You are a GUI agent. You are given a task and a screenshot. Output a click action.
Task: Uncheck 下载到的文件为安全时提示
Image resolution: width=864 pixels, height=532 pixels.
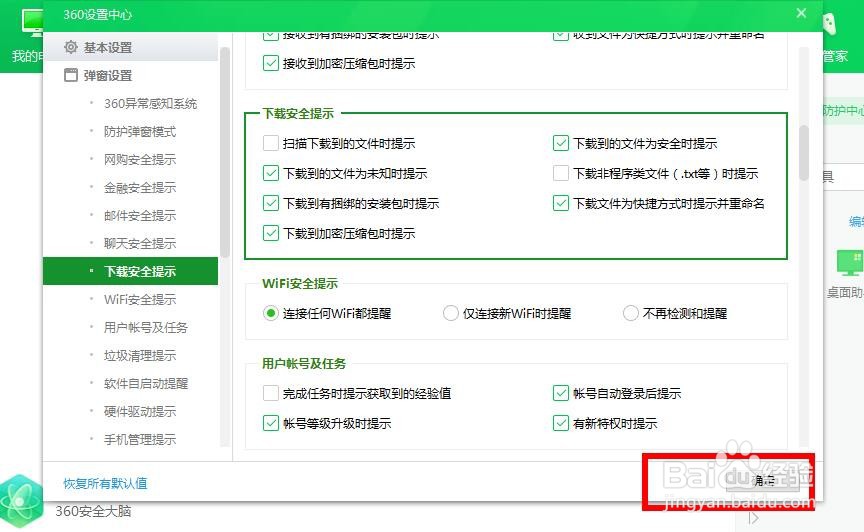pyautogui.click(x=560, y=143)
